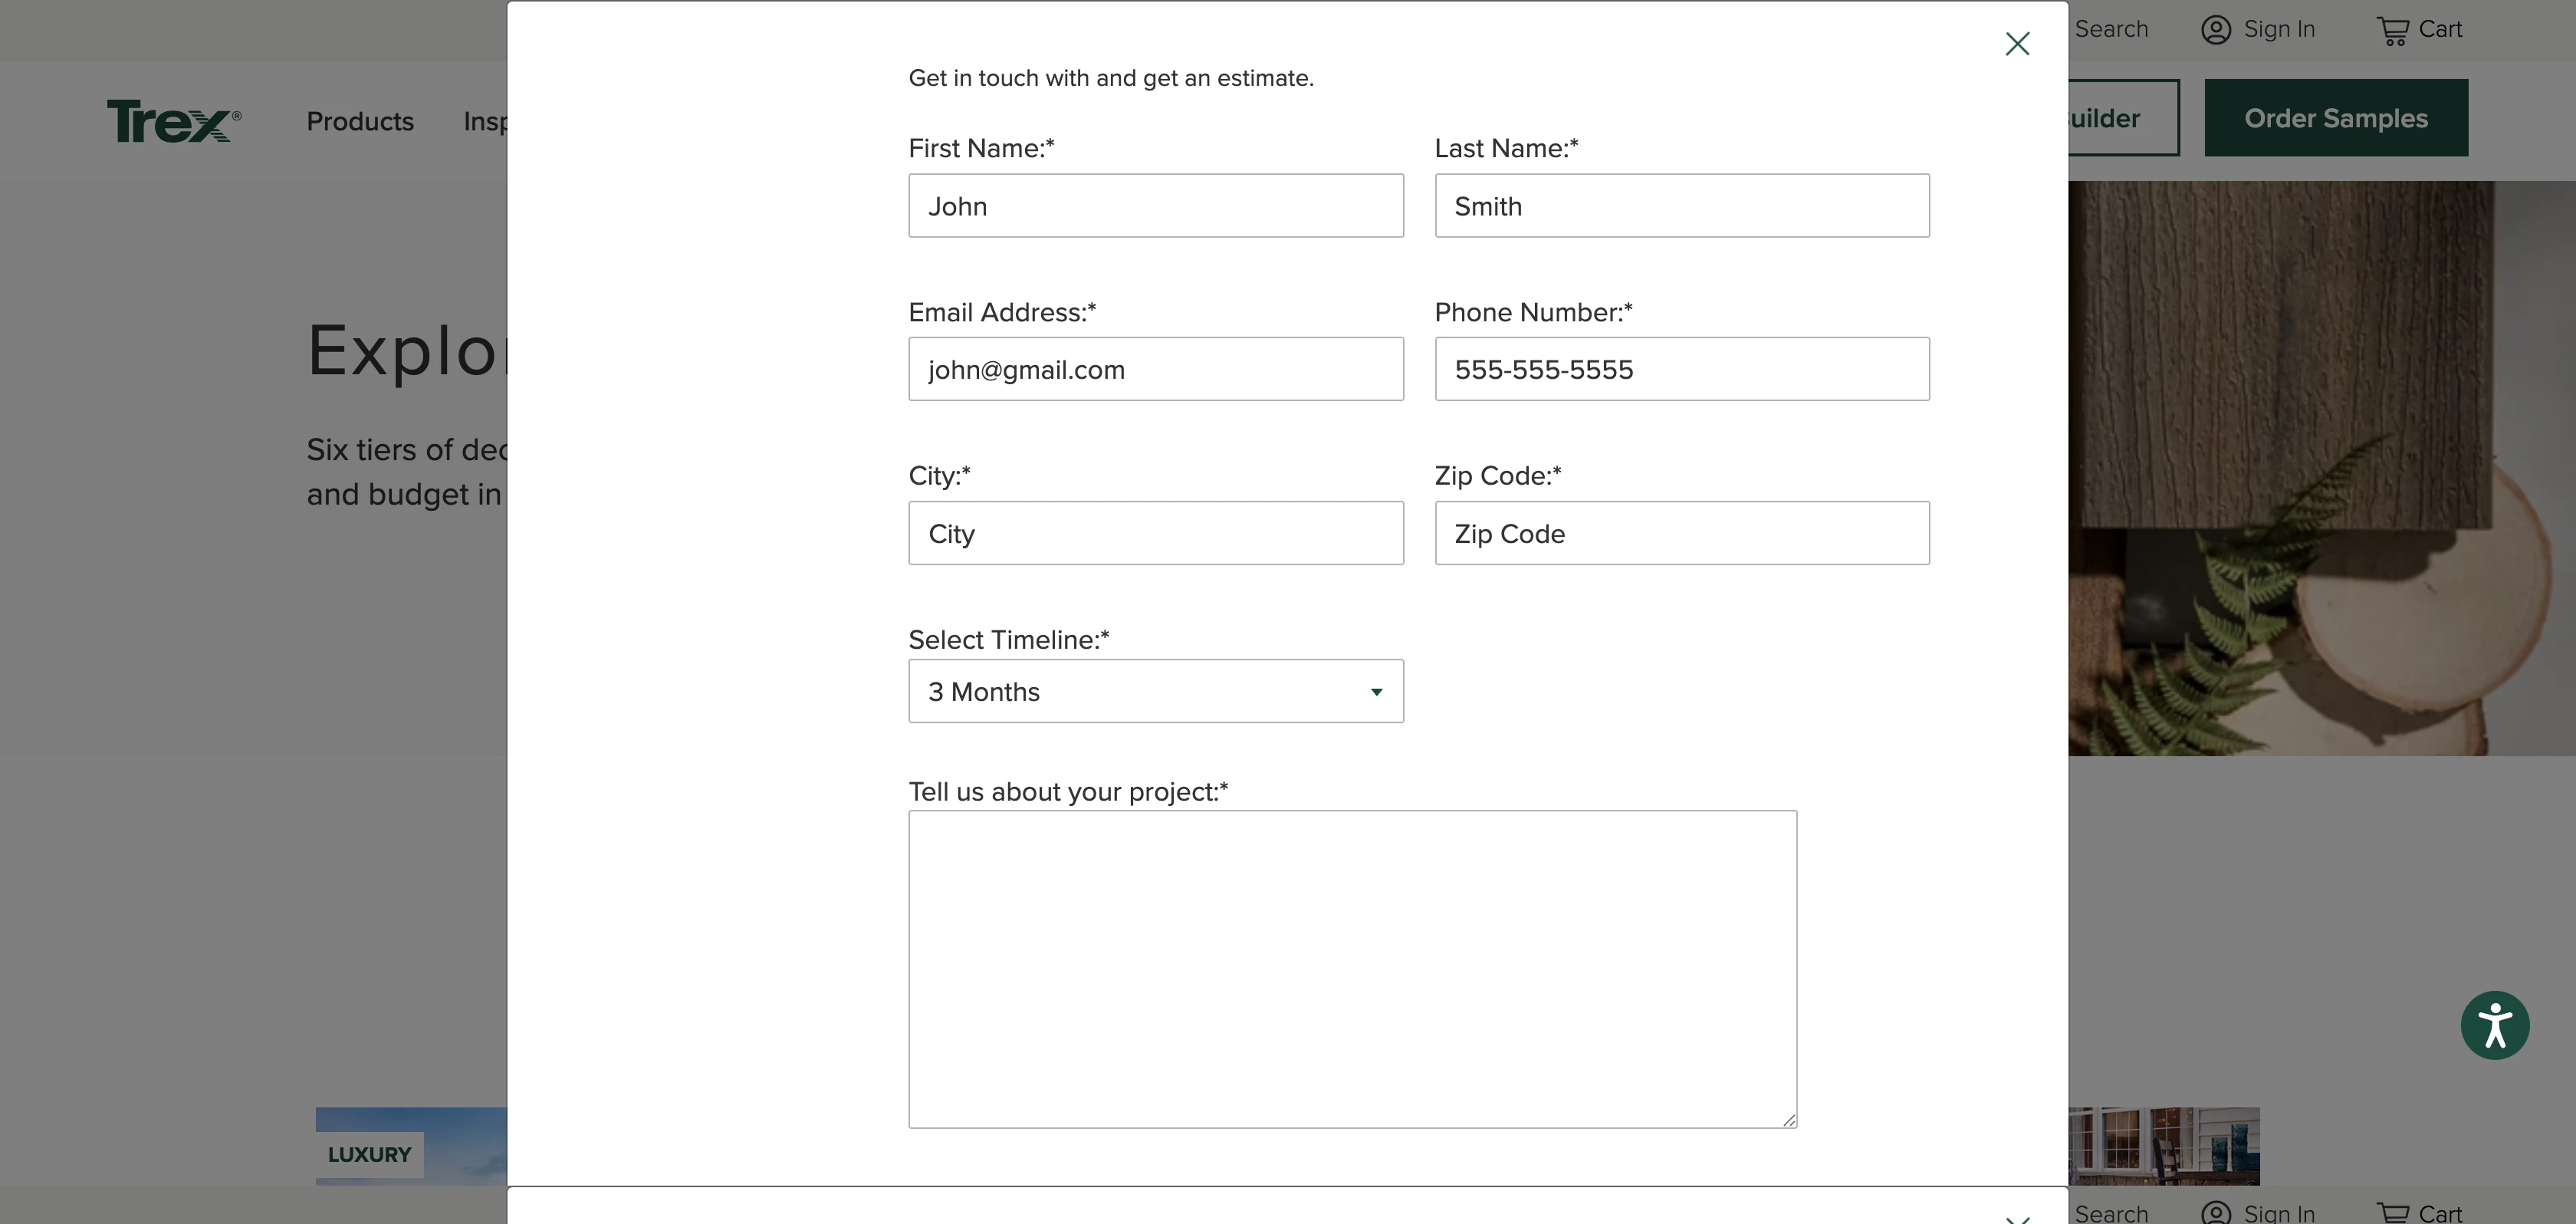Select the LUXURY deck thumbnail image
The image size is (2576, 1224).
coord(410,1146)
